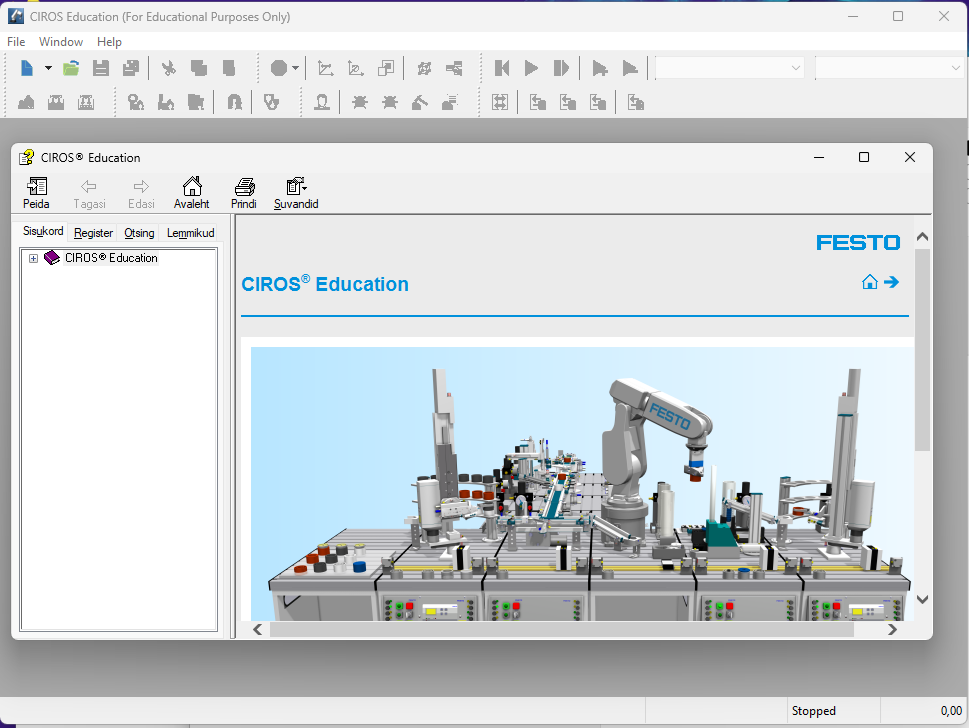The height and width of the screenshot is (728, 969).
Task: Open the Window menu
Action: 61,41
